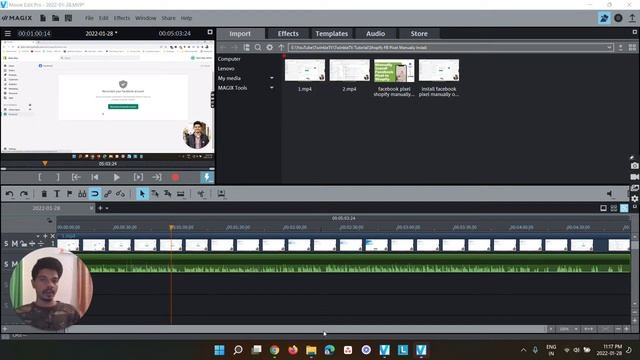640x360 pixels.
Task: Select the 2.mp4 thumbnail
Action: (x=349, y=70)
